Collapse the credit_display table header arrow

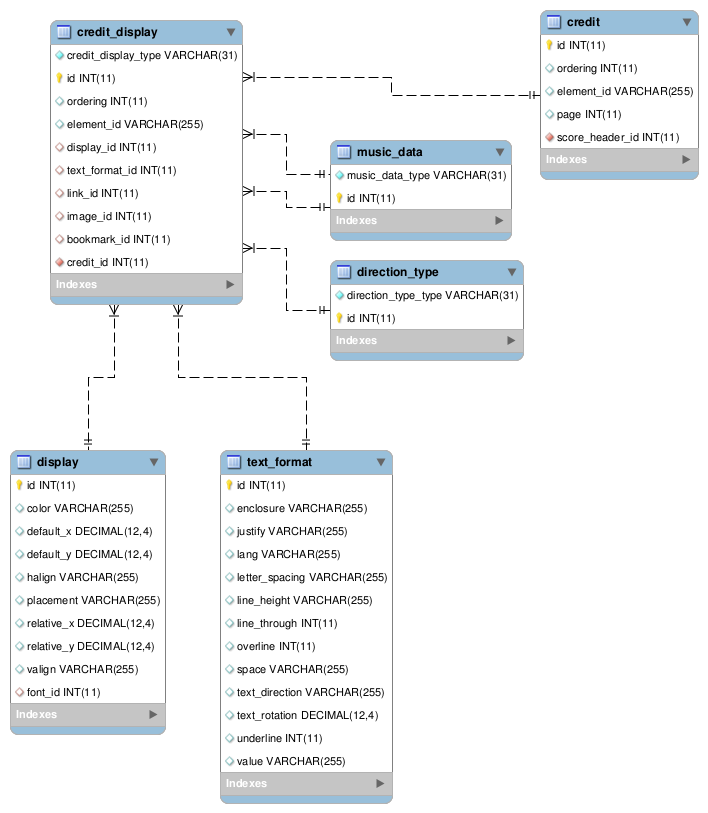231,32
